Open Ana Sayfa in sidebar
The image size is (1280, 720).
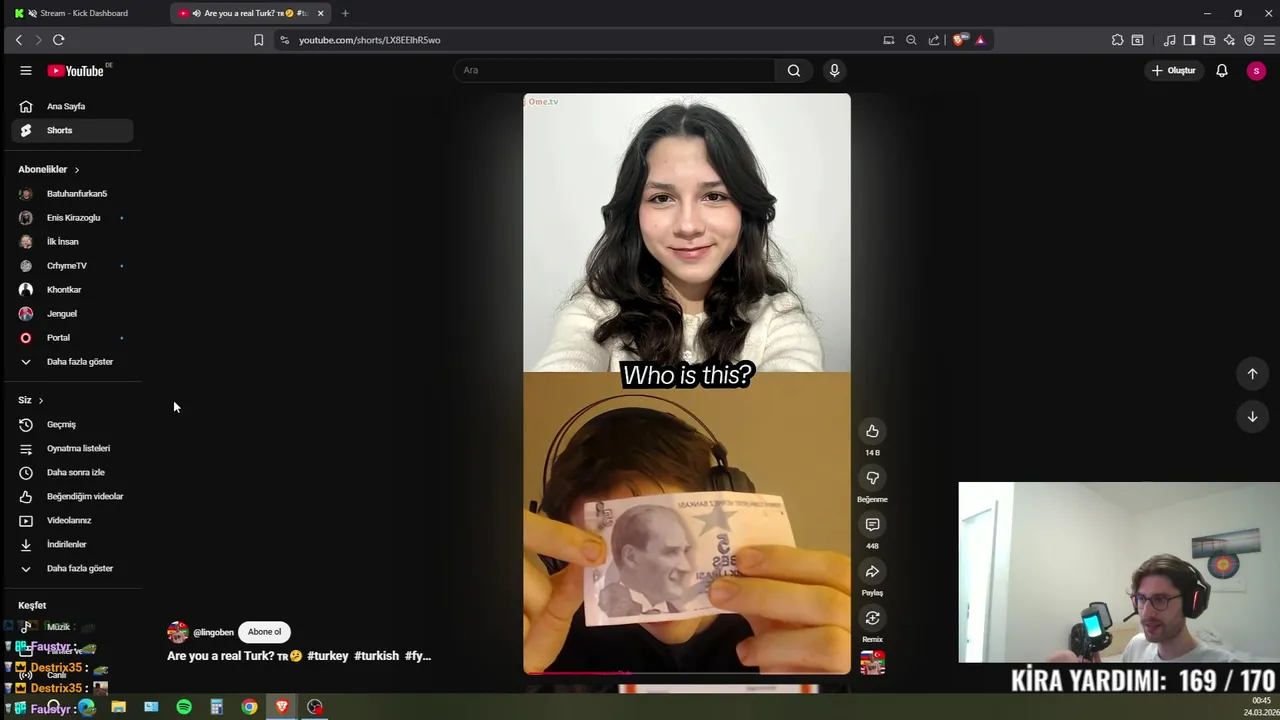click(x=72, y=106)
